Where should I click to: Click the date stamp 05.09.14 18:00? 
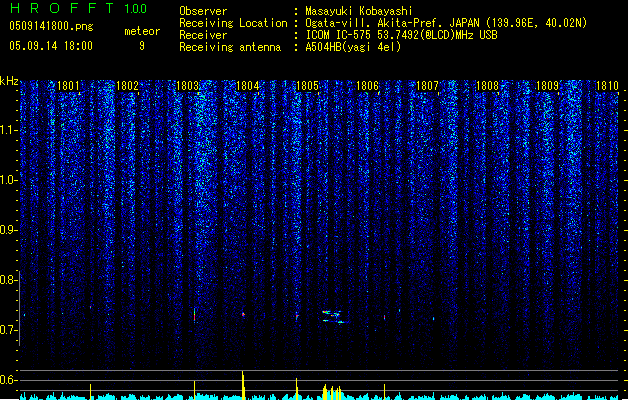tap(51, 46)
